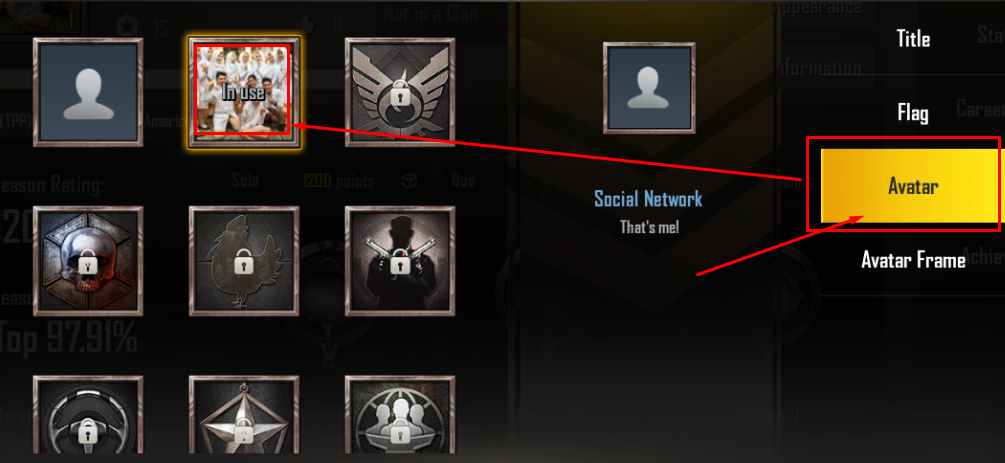Screen dimensions: 1005x463
Task: Switch to the Flag tab
Action: (913, 114)
